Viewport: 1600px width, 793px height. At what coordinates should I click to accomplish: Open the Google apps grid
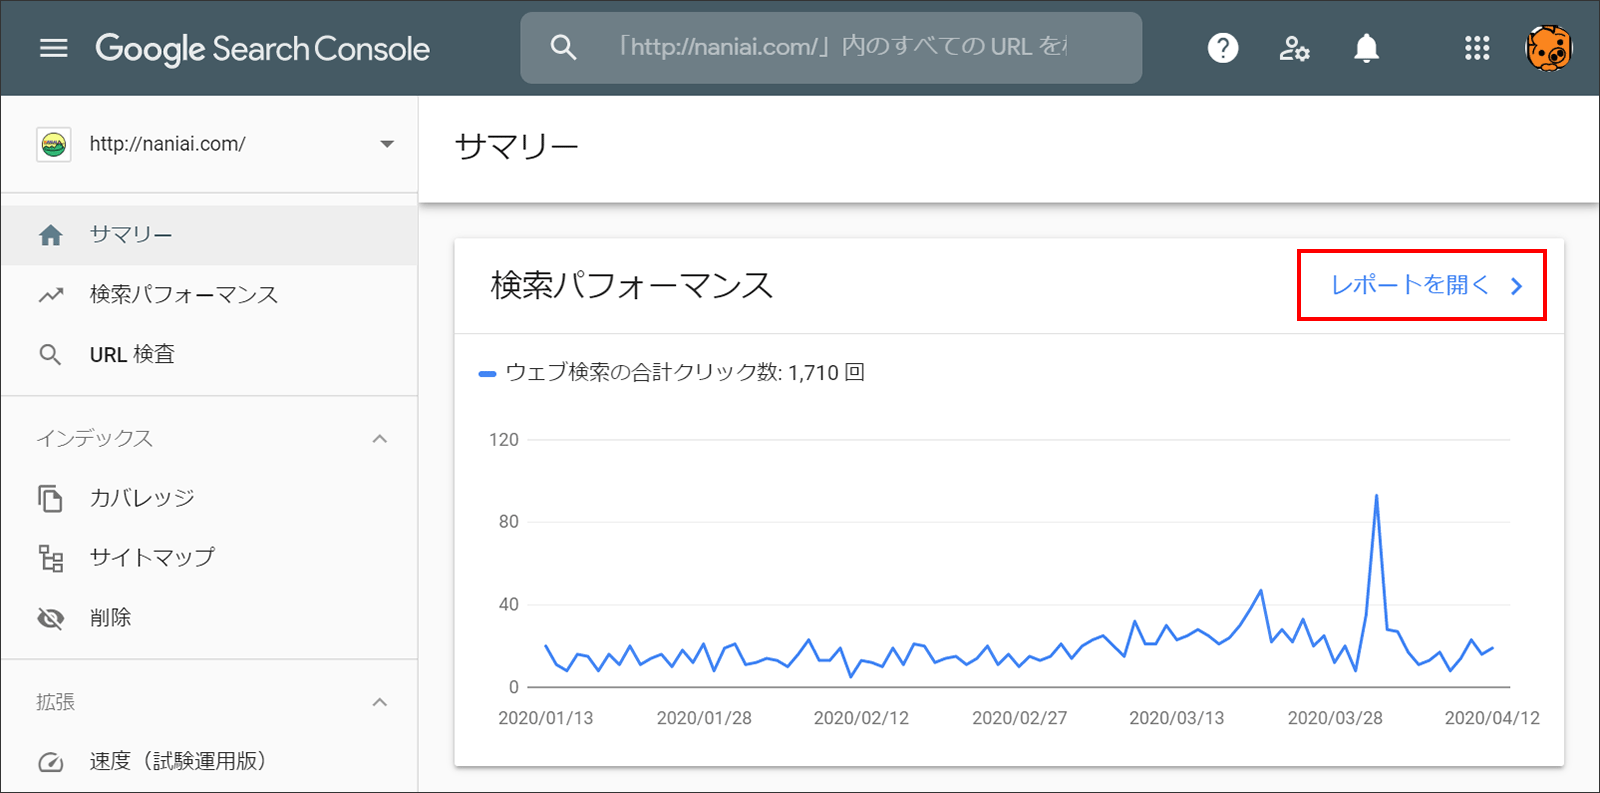pyautogui.click(x=1477, y=48)
